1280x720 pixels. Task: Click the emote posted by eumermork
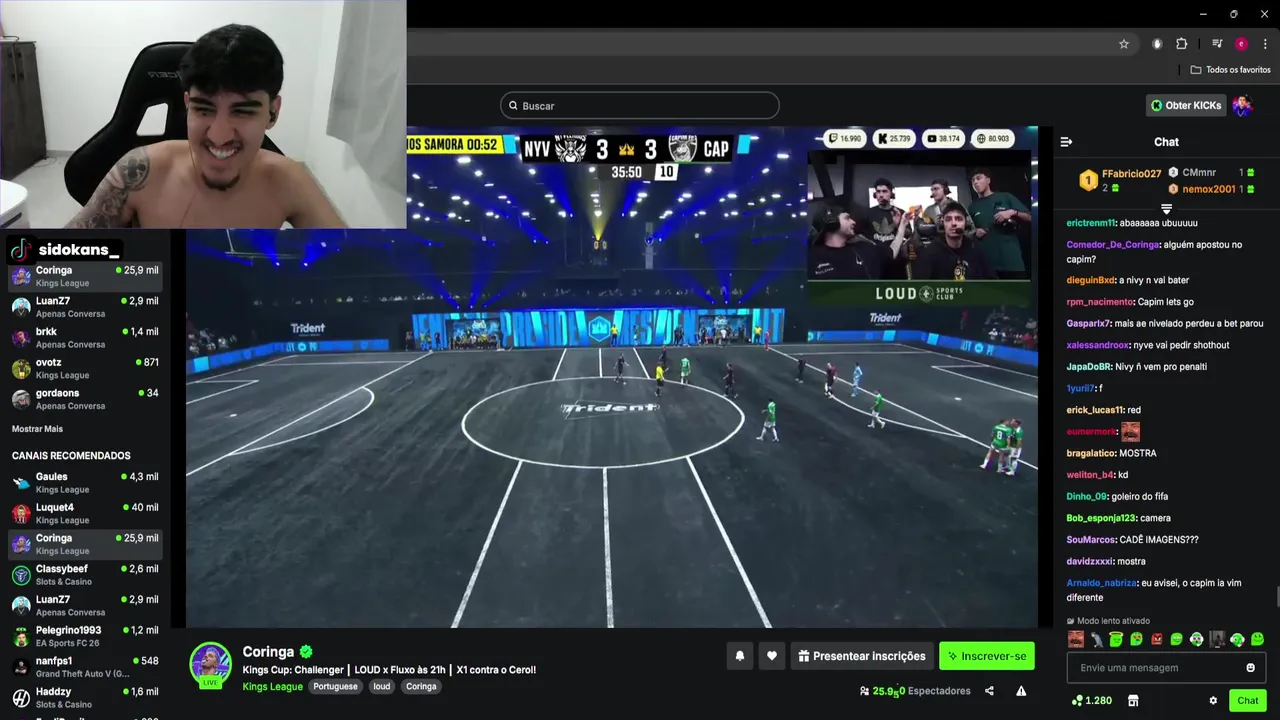1130,432
